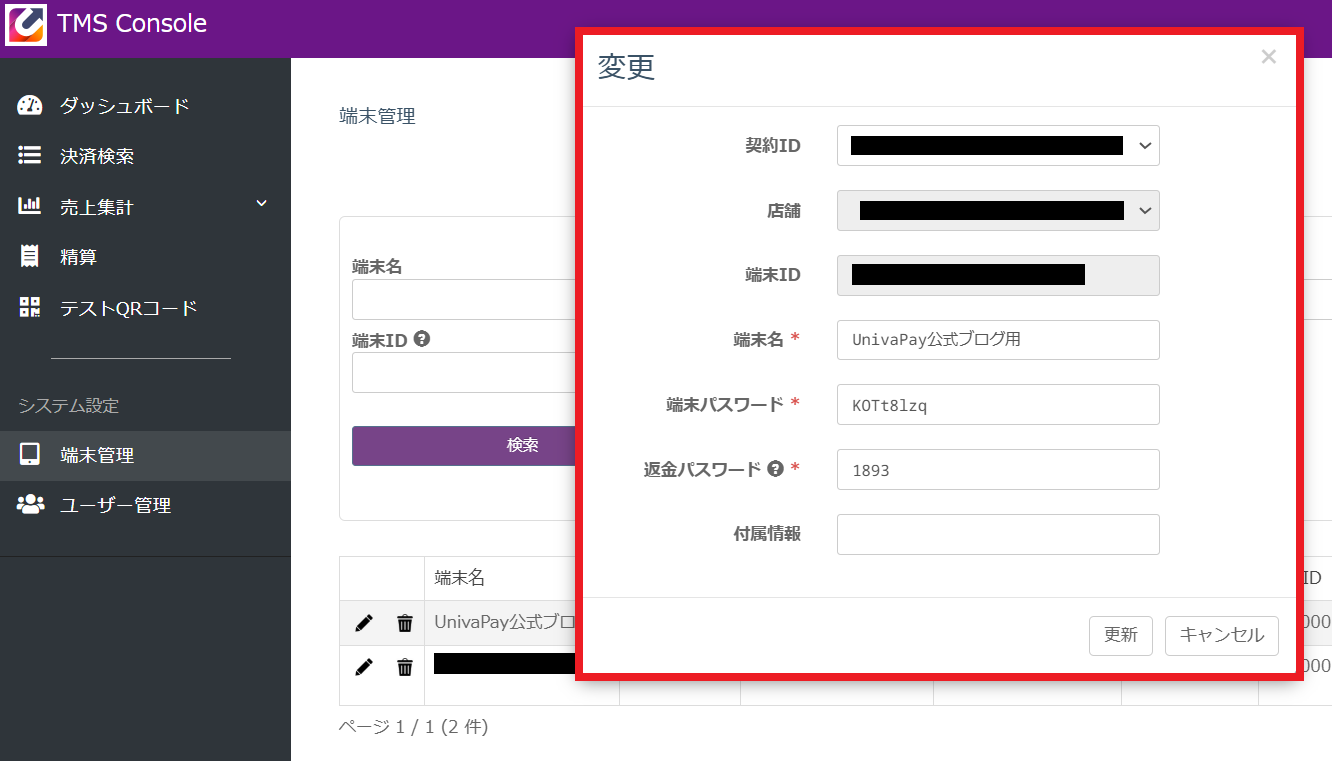This screenshot has height=761, width=1332.
Task: Expand the 売上集計 submenu chevron
Action: pos(262,204)
